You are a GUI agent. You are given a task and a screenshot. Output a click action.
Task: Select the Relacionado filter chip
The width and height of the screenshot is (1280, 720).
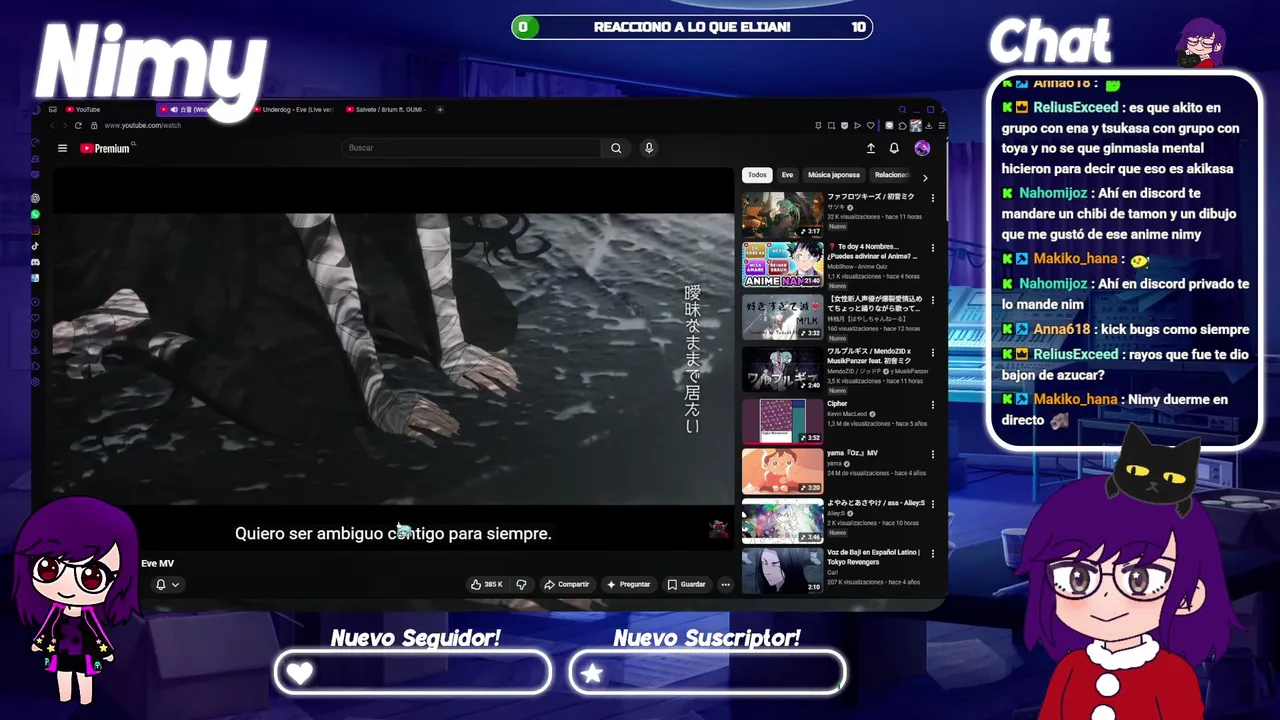pos(892,175)
